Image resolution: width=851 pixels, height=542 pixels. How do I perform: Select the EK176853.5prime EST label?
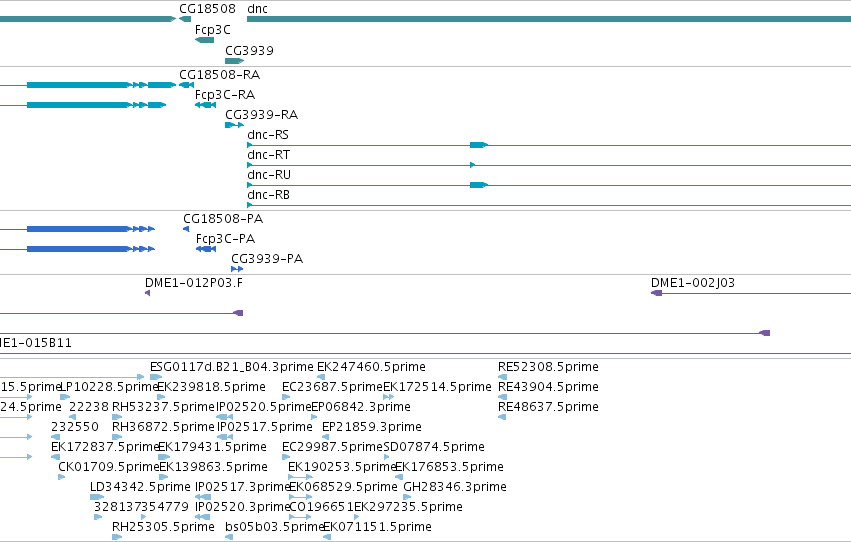pyautogui.click(x=449, y=468)
